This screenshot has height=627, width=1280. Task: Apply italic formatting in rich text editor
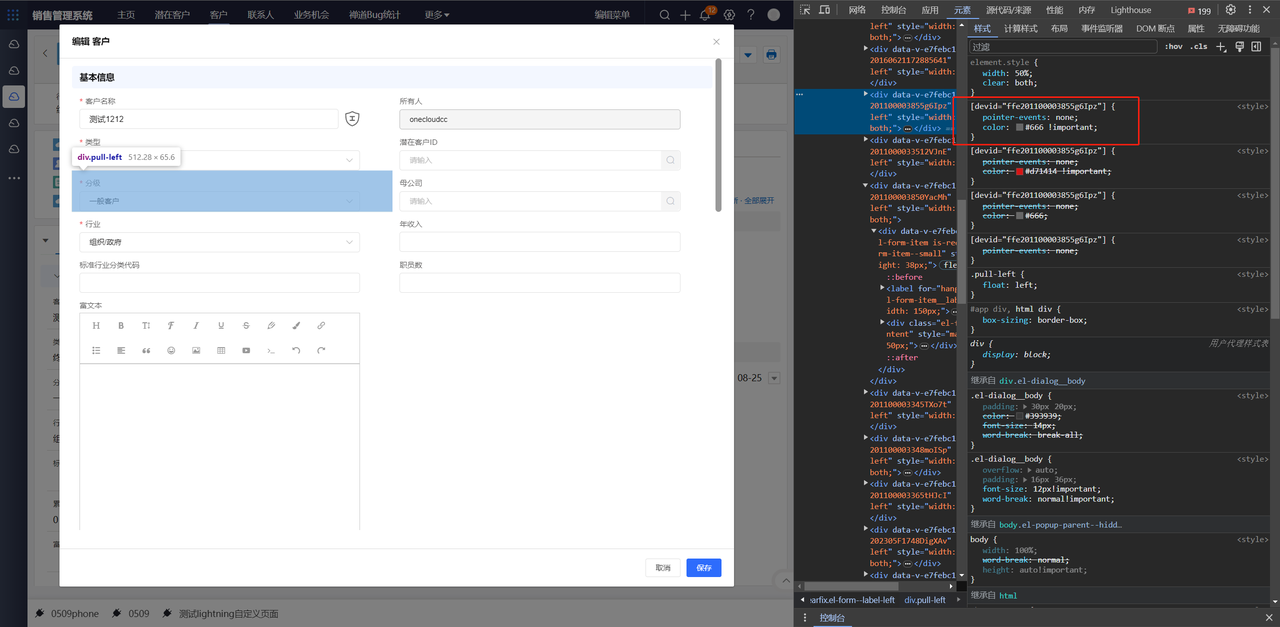click(196, 326)
